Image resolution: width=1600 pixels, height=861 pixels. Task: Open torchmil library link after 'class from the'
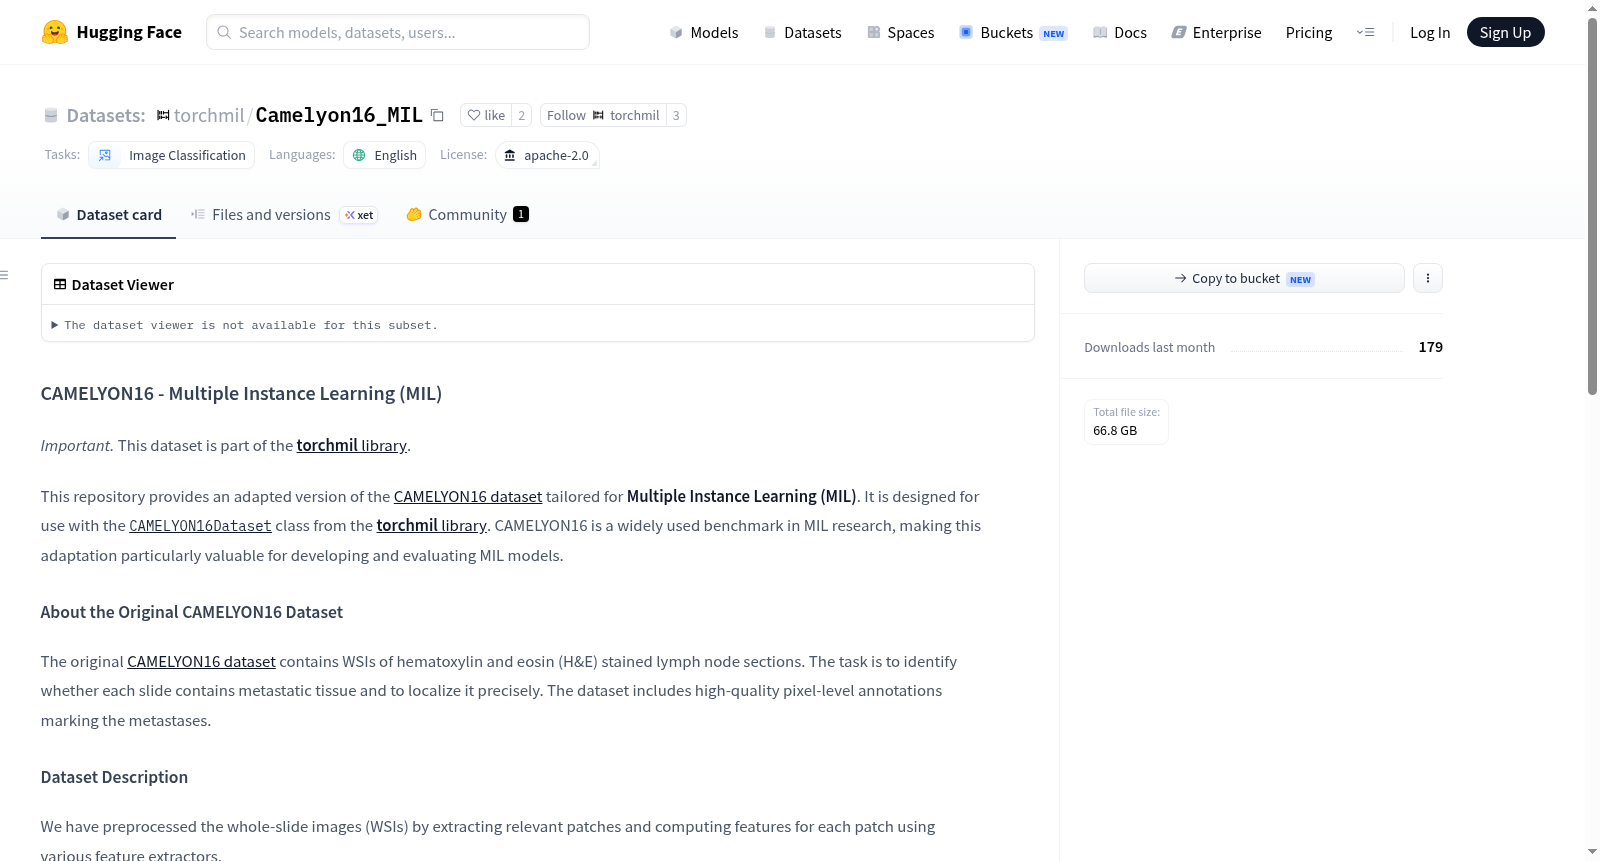point(431,525)
